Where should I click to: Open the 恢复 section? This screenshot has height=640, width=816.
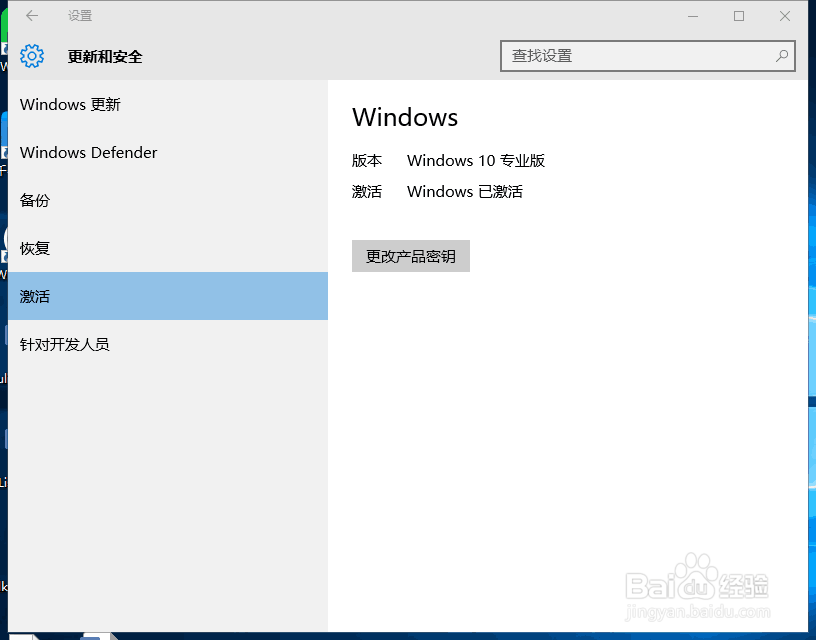coord(34,248)
